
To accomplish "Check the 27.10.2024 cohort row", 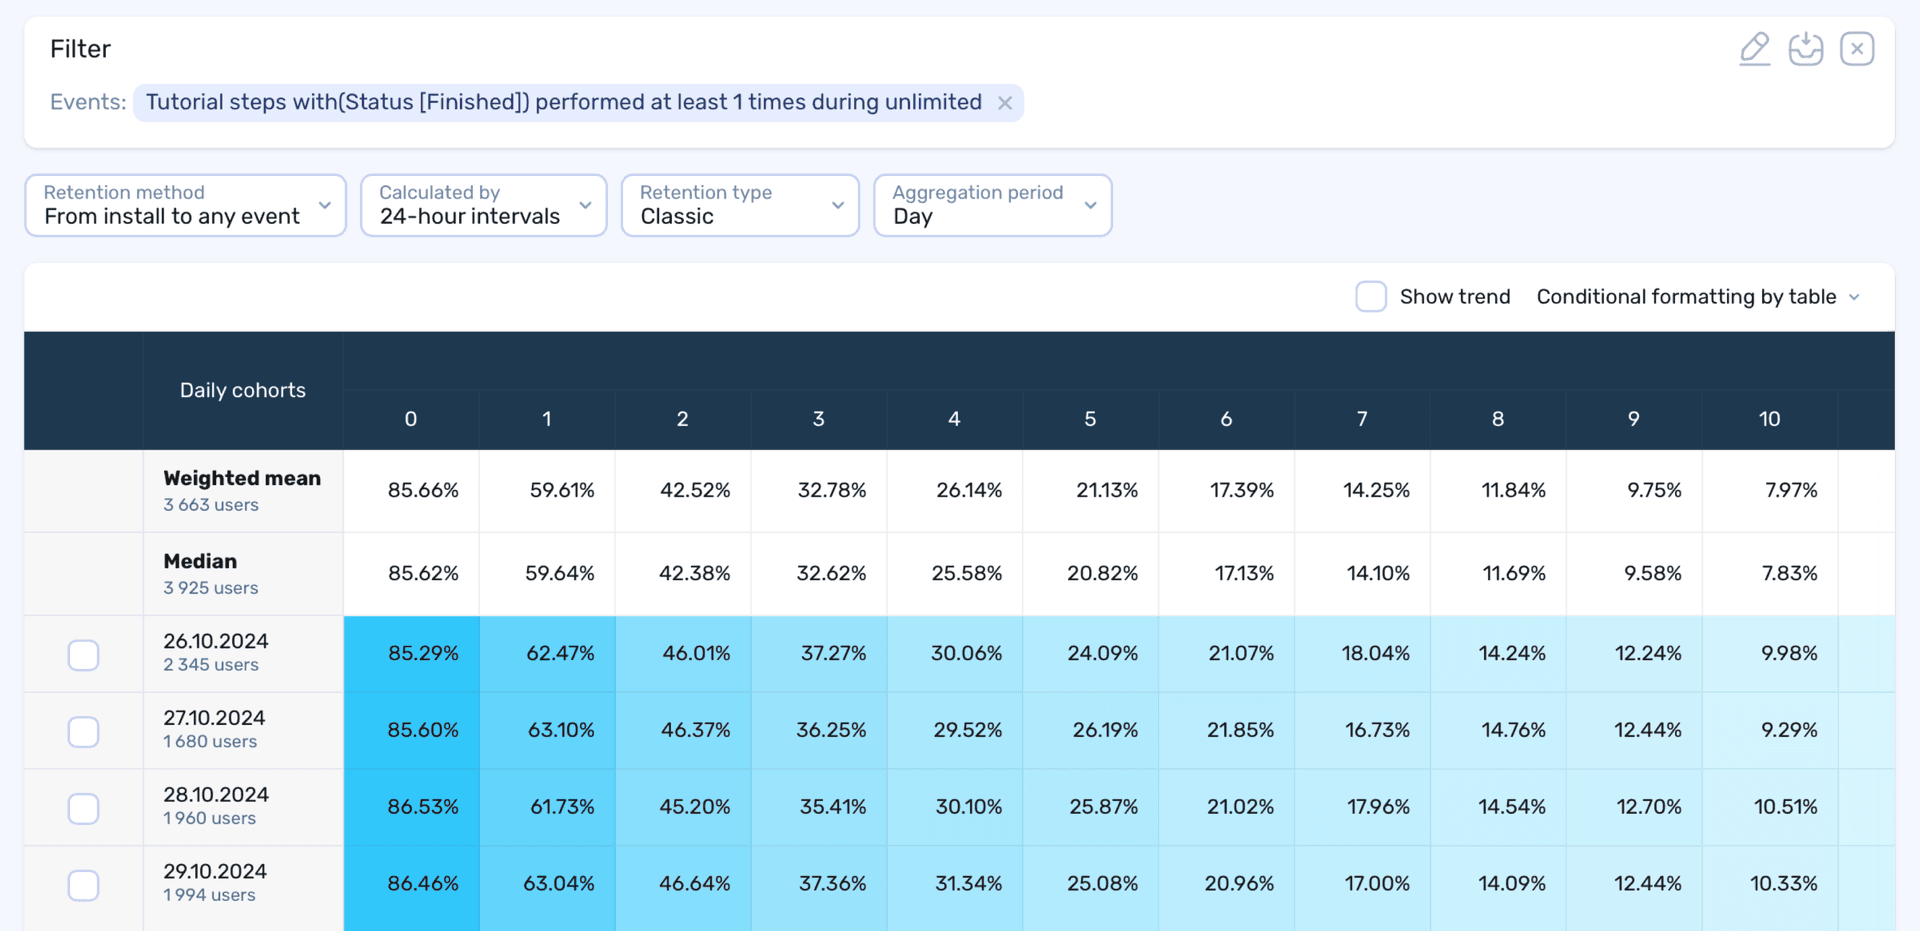I will [83, 731].
